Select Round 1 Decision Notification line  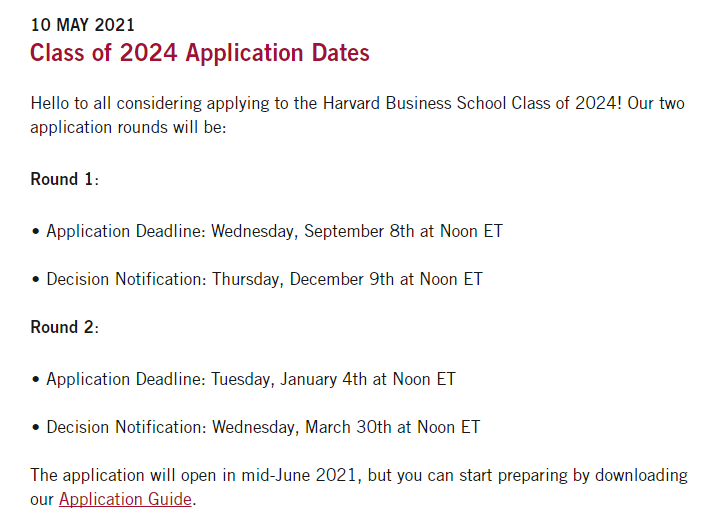tap(257, 279)
